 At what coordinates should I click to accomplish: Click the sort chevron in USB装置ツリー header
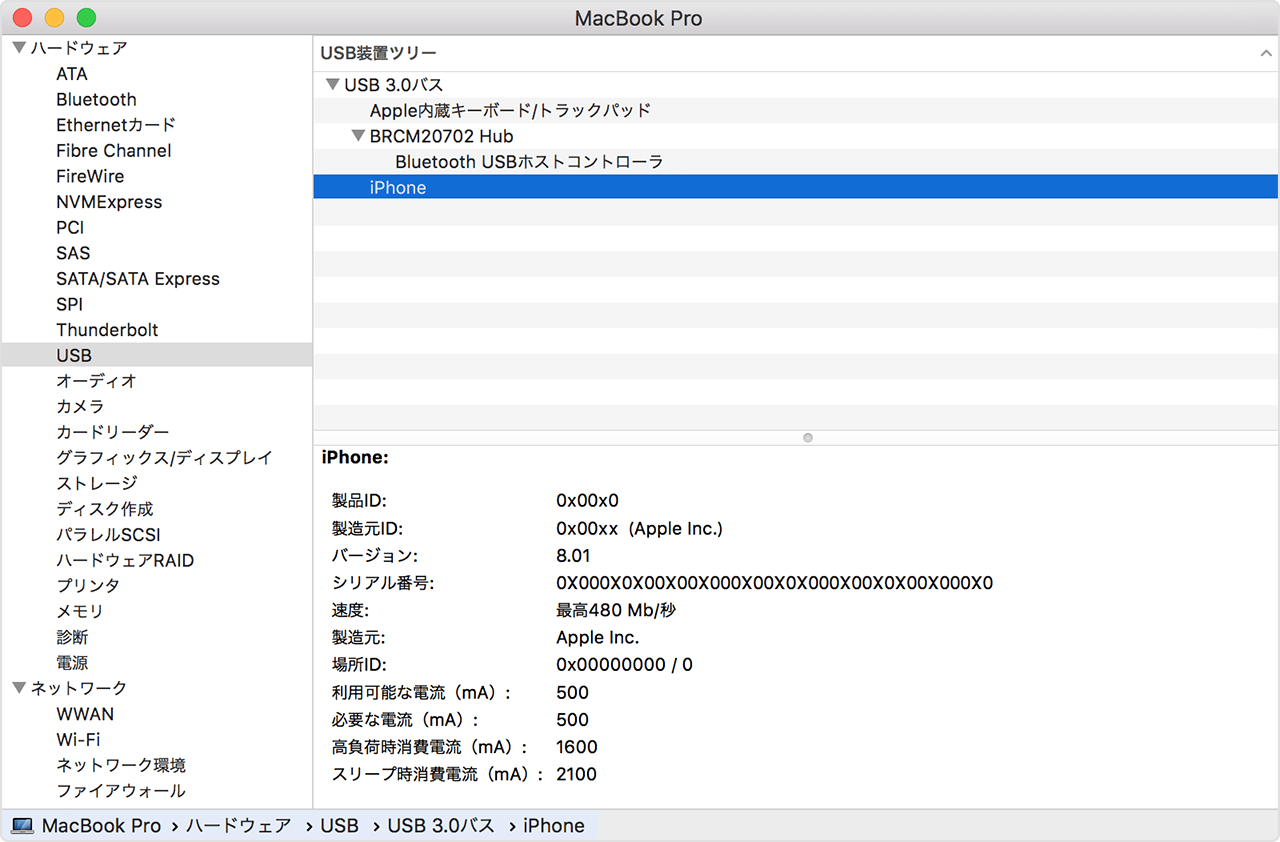[x=1266, y=53]
